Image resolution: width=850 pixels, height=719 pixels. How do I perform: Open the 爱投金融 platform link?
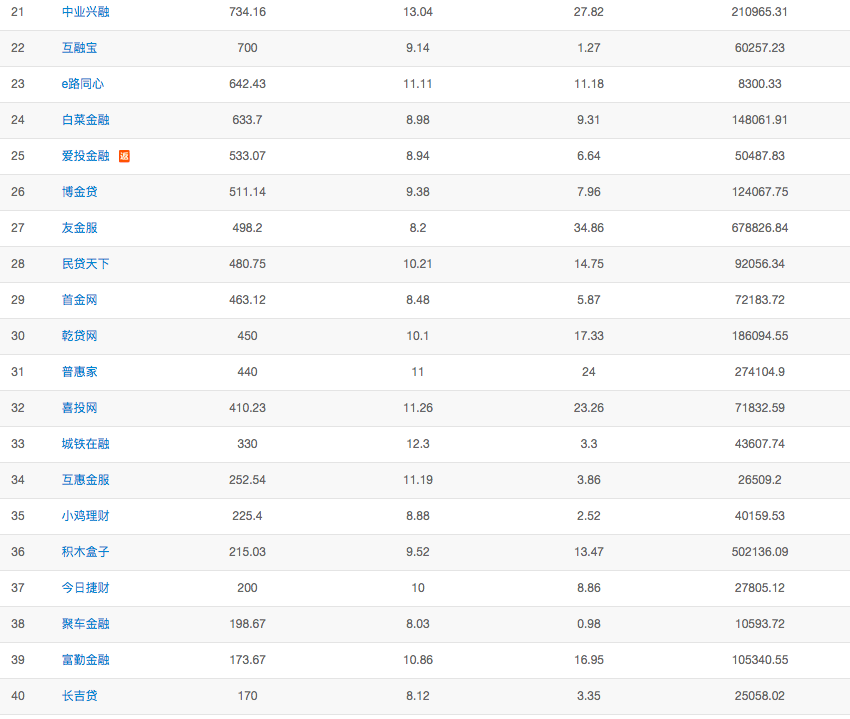pos(86,156)
